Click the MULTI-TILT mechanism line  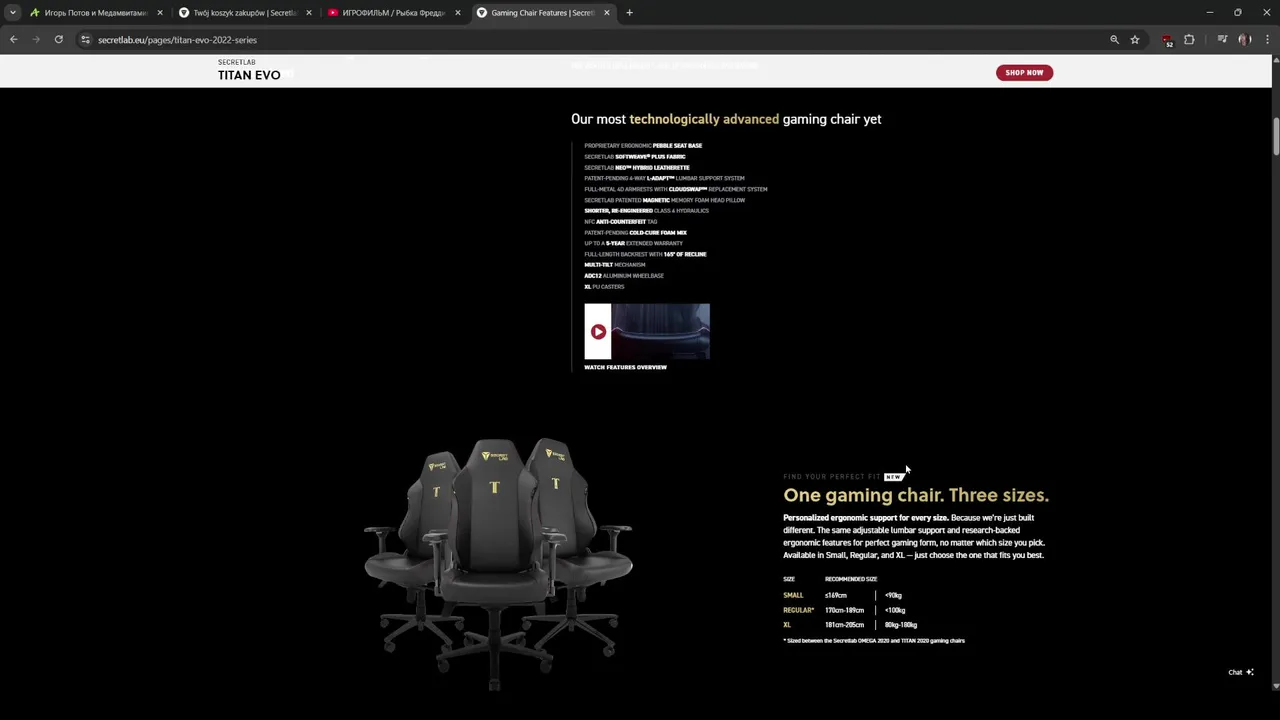[615, 265]
